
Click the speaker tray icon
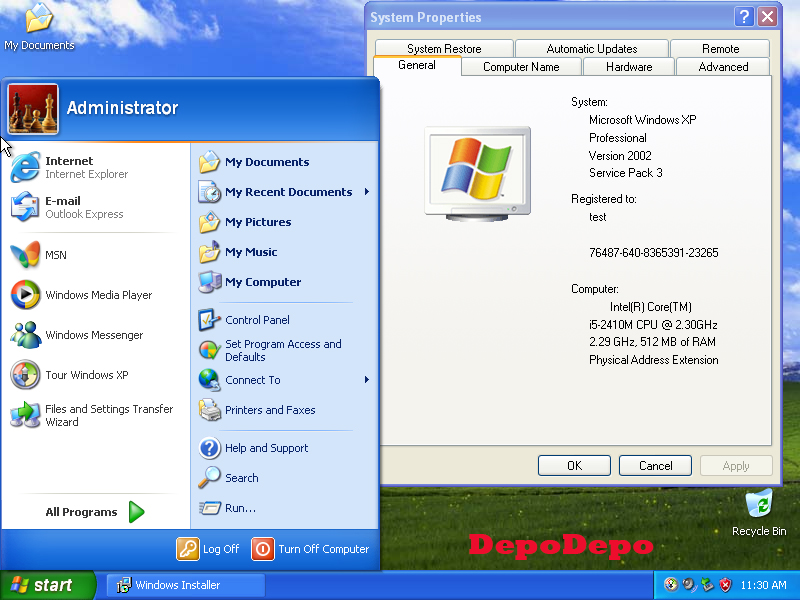[689, 585]
